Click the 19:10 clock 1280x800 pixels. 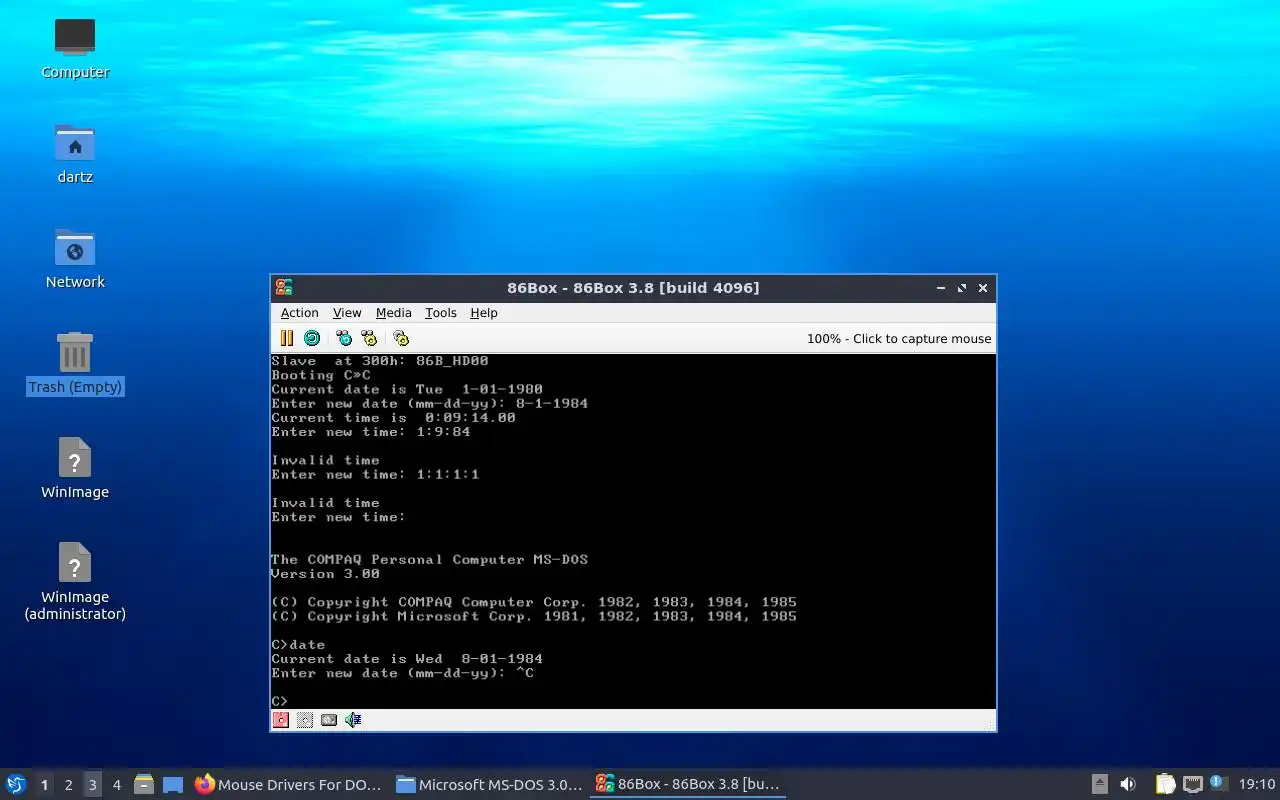pyautogui.click(x=1257, y=785)
